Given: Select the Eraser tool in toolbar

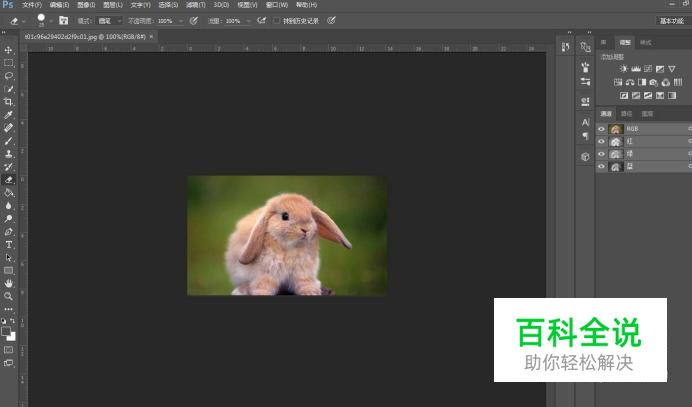Looking at the screenshot, I should [x=9, y=180].
